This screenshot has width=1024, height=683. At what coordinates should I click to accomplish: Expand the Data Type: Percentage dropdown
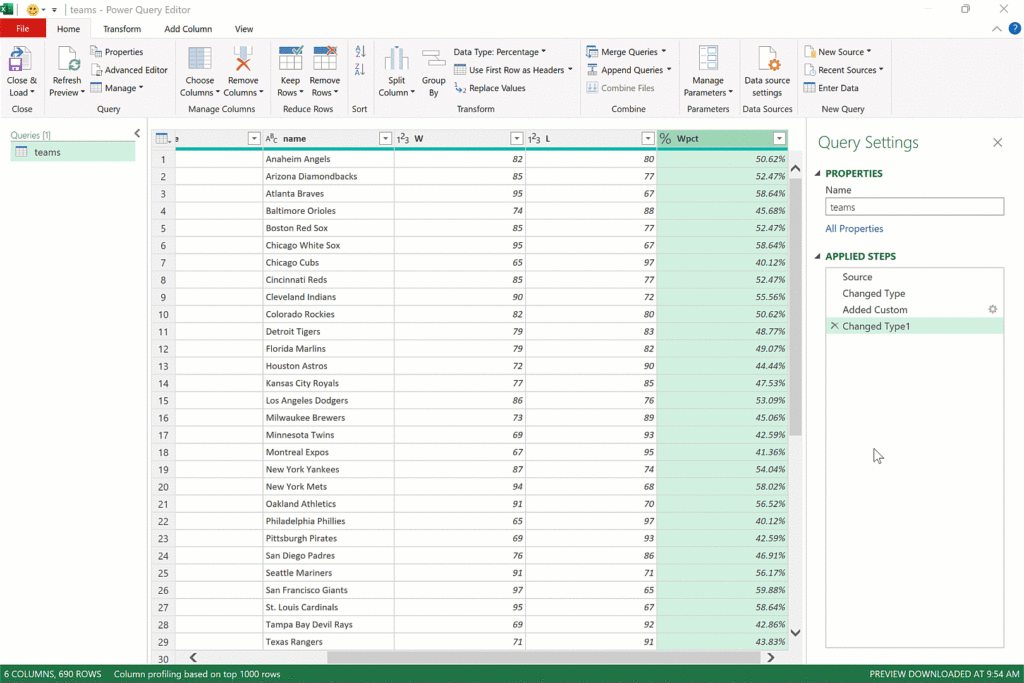click(500, 52)
